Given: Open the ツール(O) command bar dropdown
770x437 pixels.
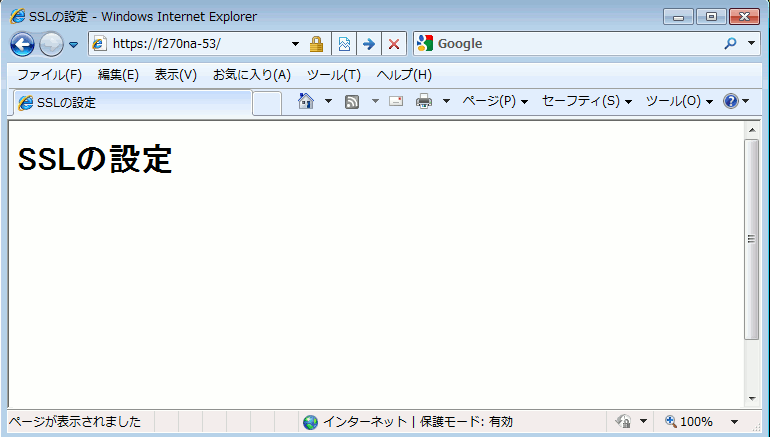Looking at the screenshot, I should [x=678, y=101].
